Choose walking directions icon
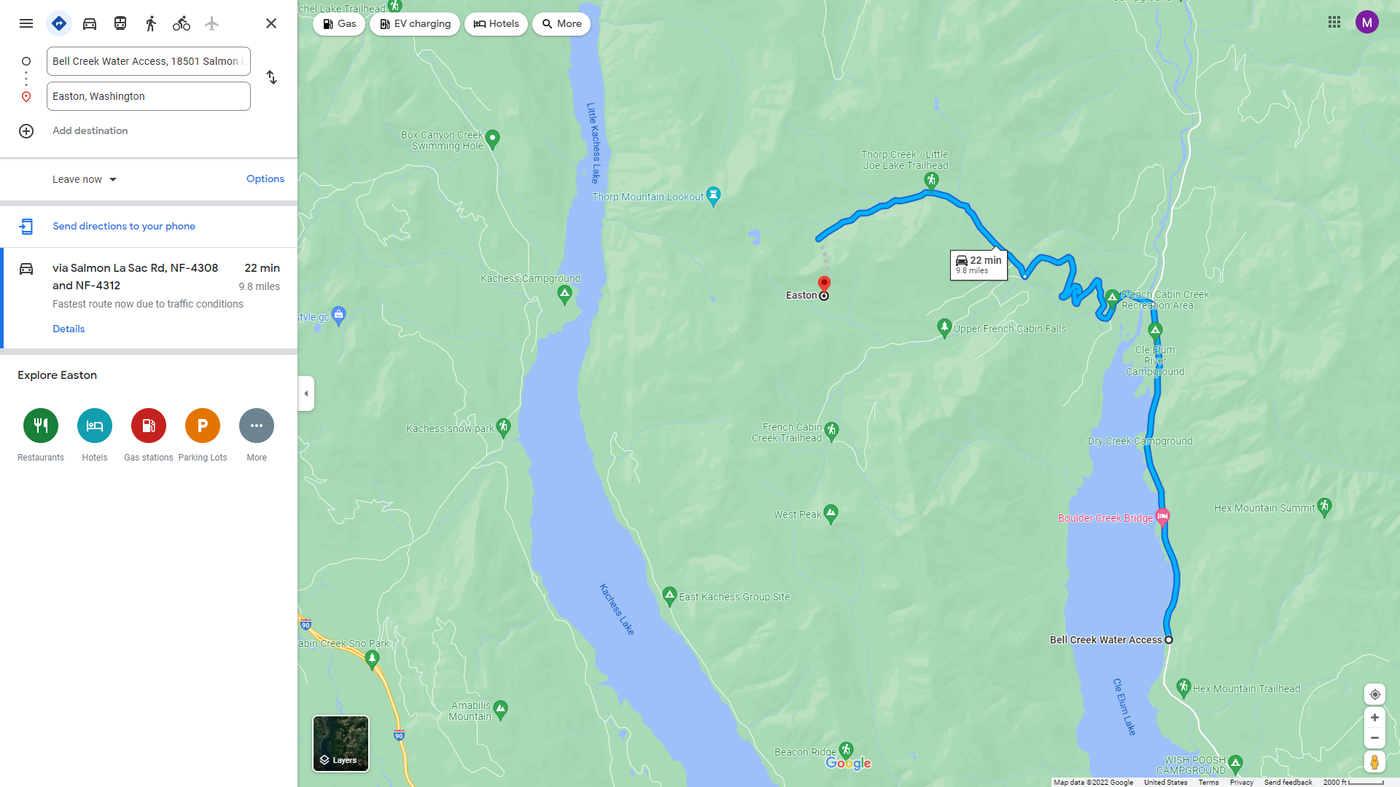 tap(151, 23)
